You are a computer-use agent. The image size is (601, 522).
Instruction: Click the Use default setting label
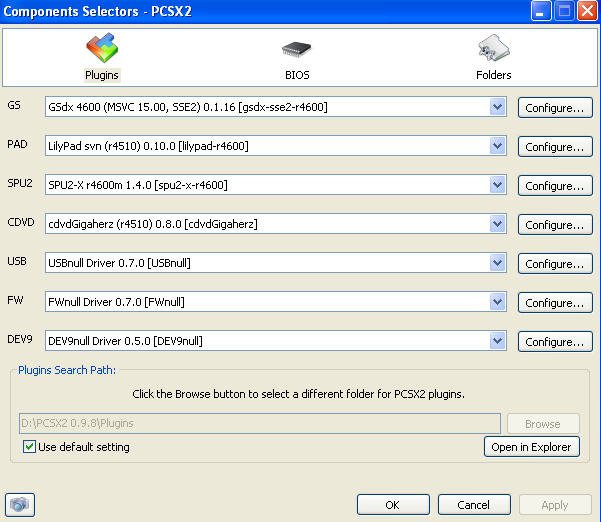(x=84, y=447)
